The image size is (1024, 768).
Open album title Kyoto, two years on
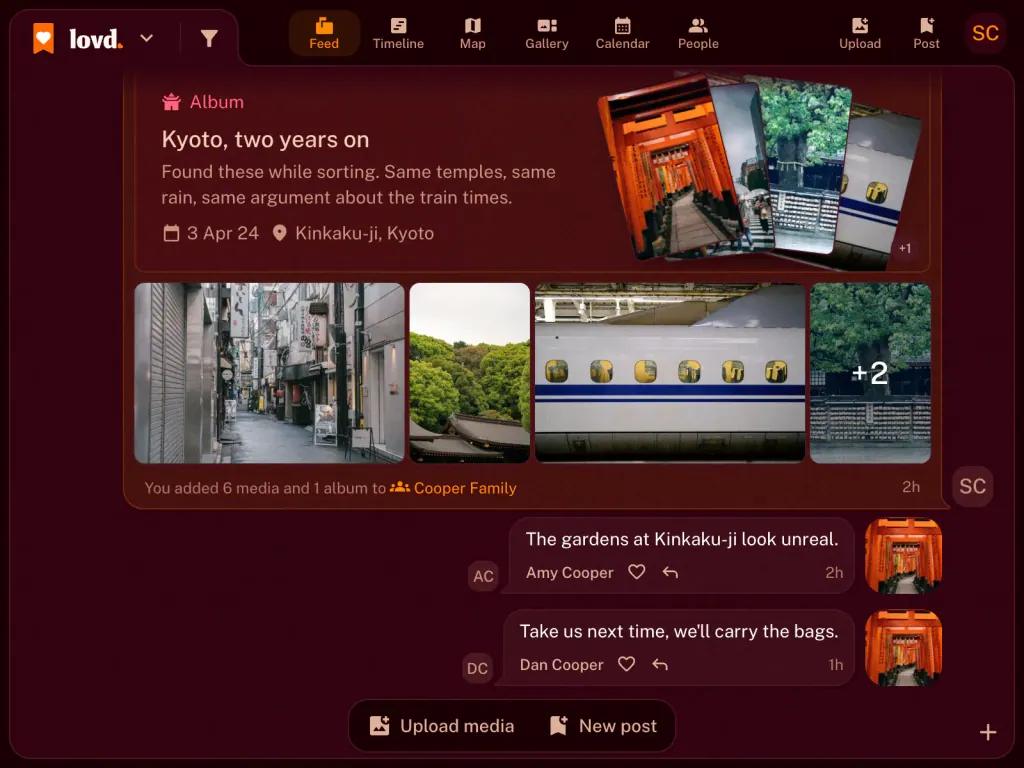[x=265, y=139]
